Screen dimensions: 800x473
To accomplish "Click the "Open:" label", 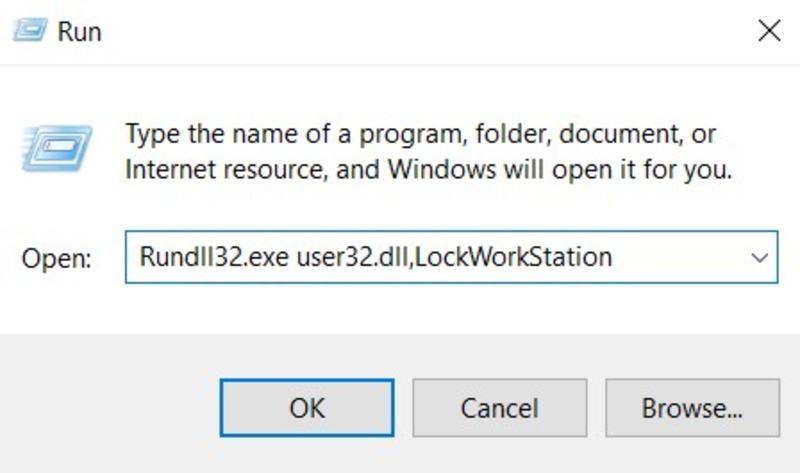I will [57, 258].
